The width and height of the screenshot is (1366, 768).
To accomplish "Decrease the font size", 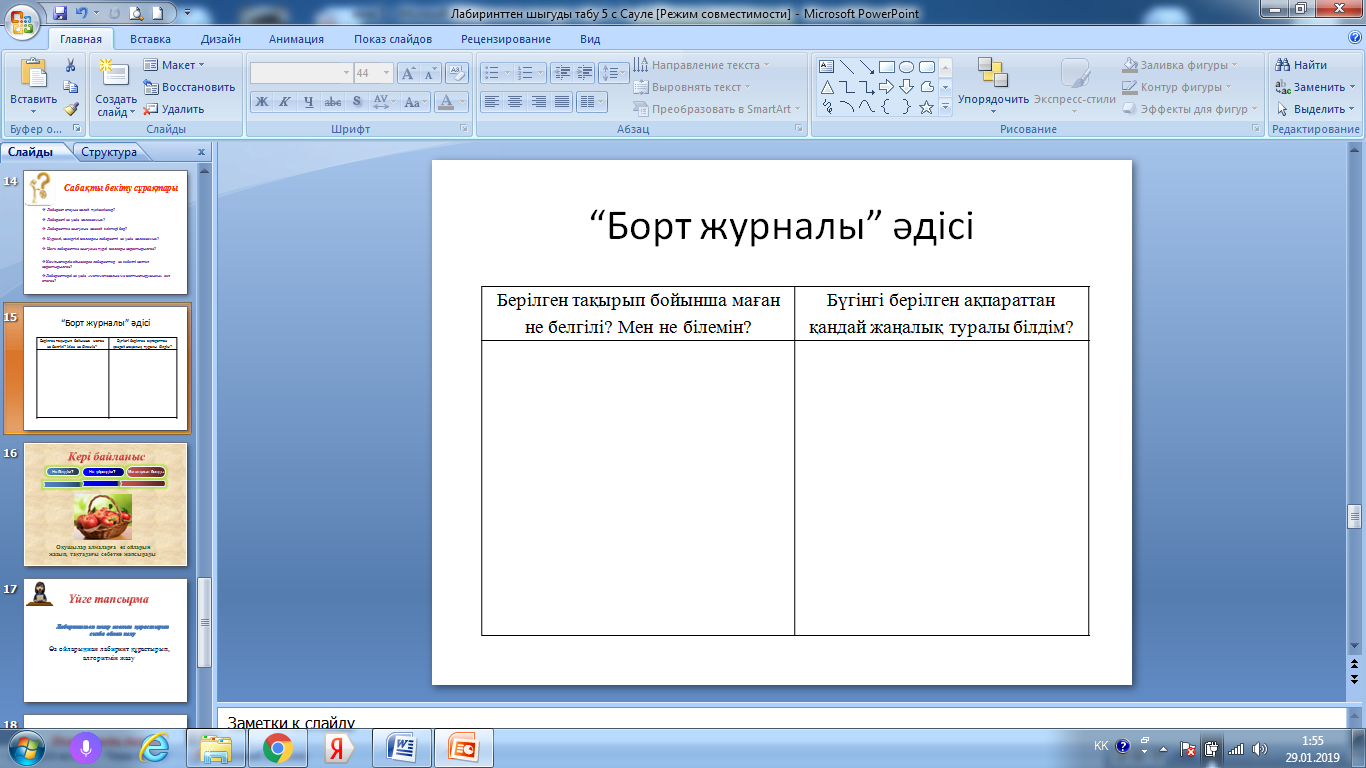I will [x=430, y=73].
